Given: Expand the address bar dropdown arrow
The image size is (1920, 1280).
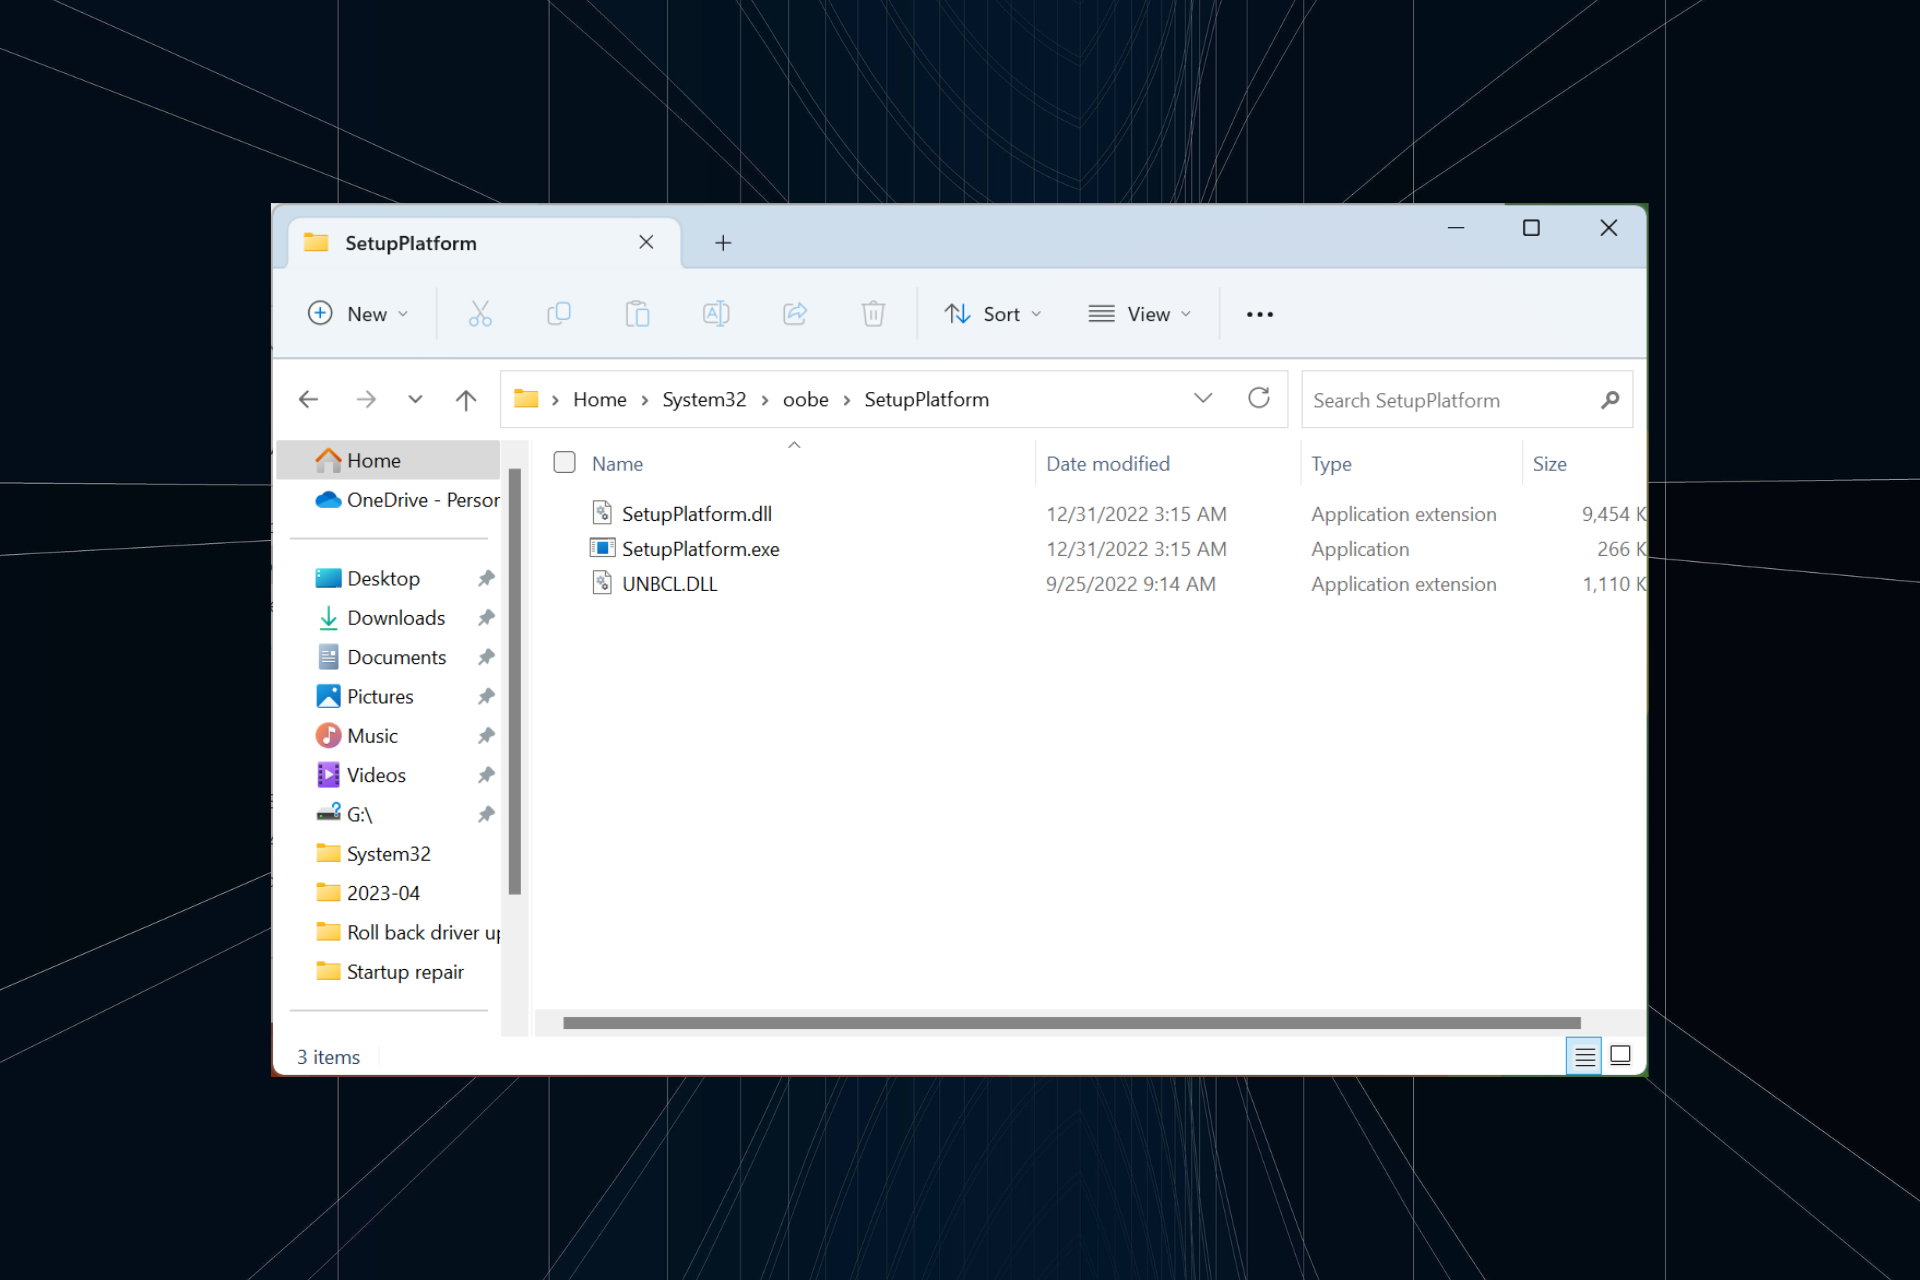Looking at the screenshot, I should click(x=1203, y=399).
